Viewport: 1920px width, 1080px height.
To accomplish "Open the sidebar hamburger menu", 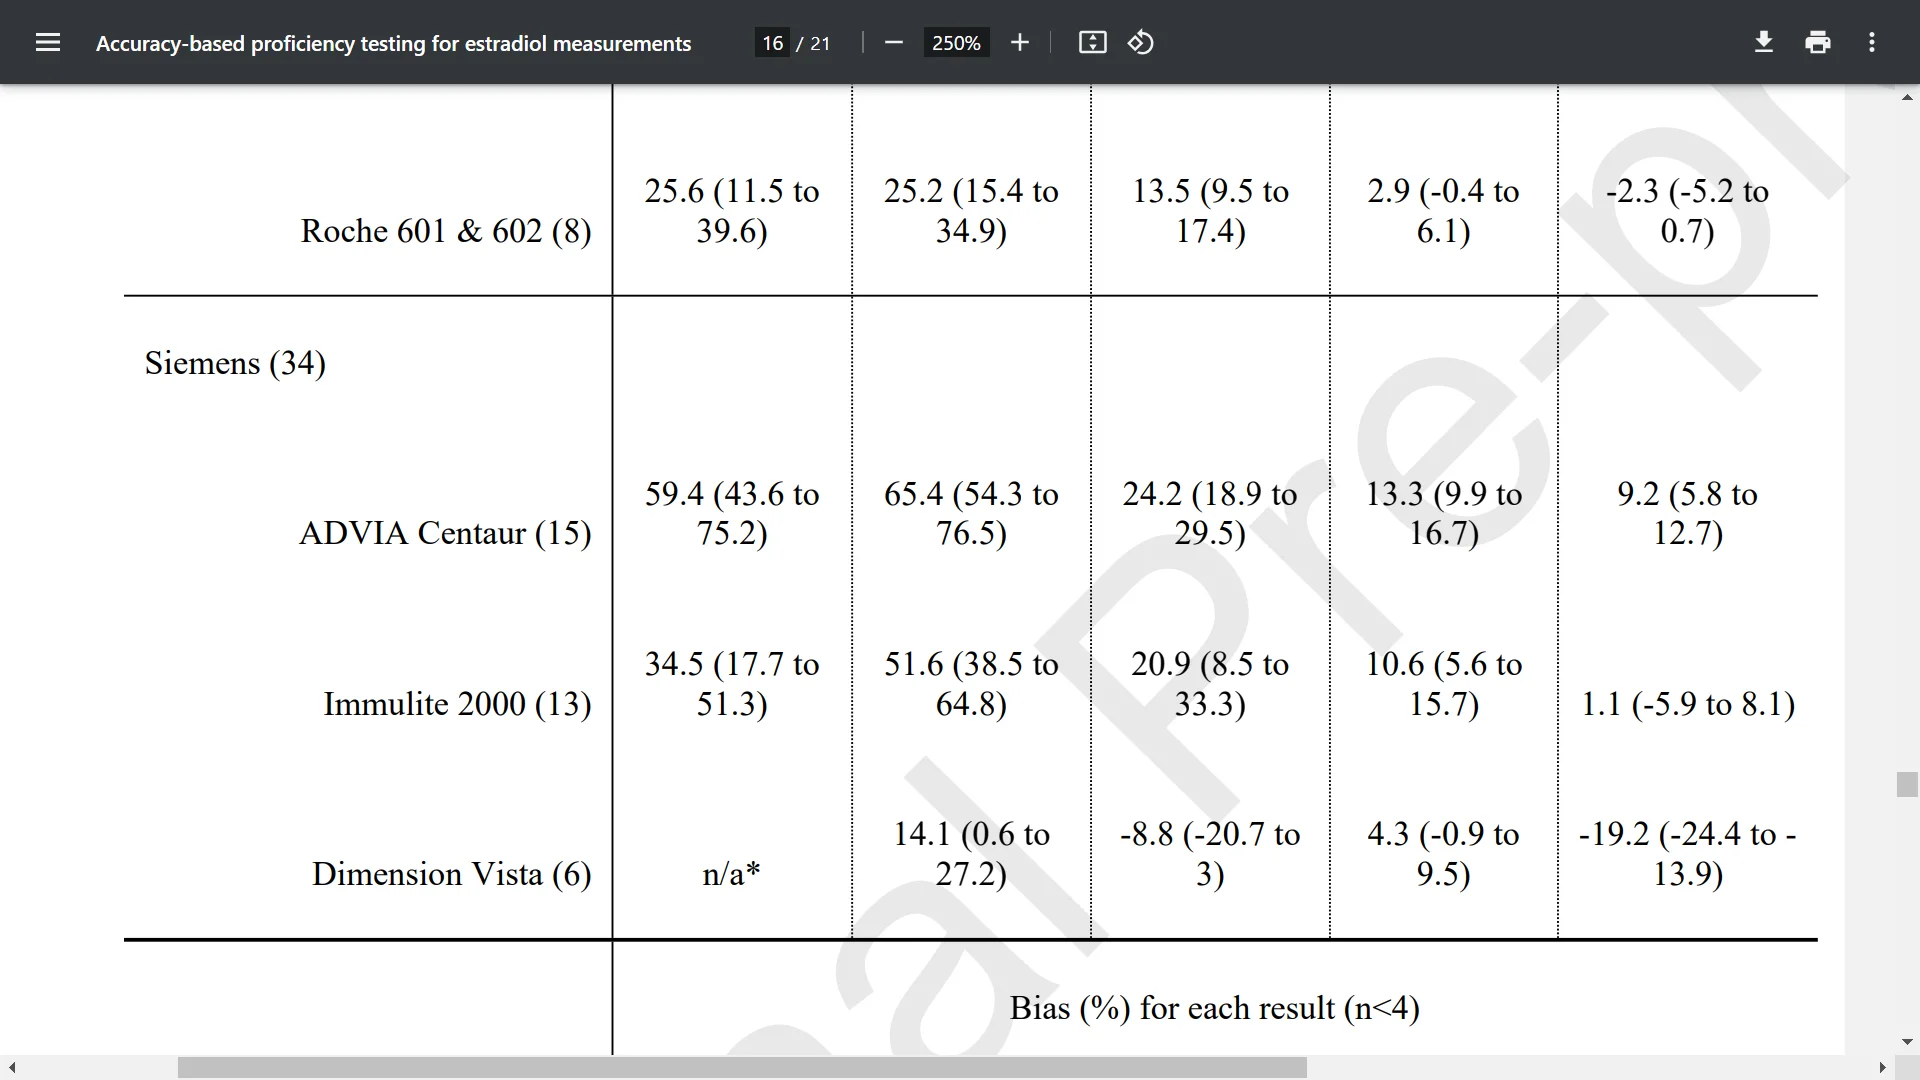I will click(48, 42).
